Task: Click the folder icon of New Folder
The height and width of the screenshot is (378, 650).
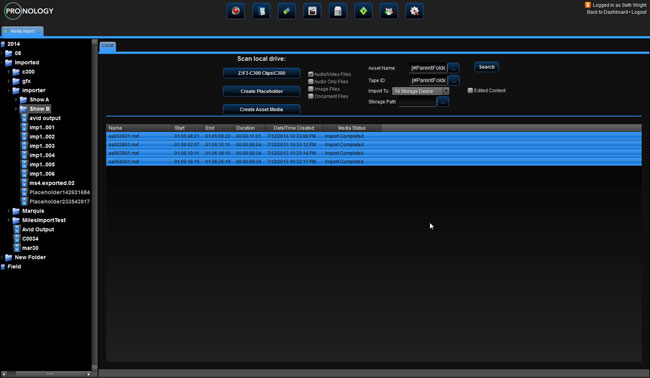Action: (8, 257)
